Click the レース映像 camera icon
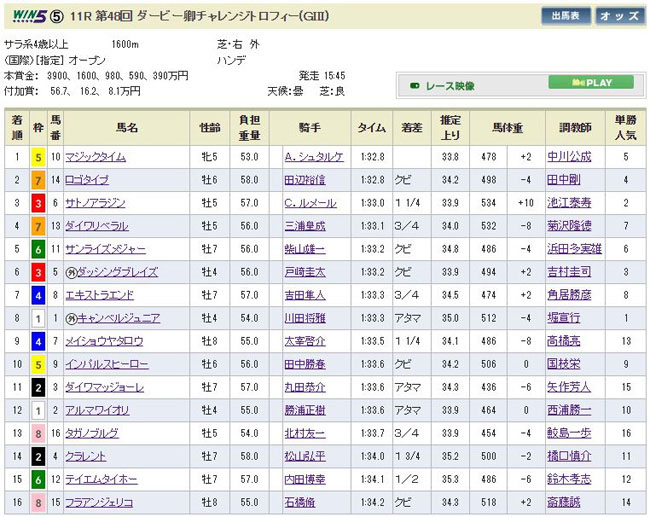The image size is (650, 517). click(416, 87)
